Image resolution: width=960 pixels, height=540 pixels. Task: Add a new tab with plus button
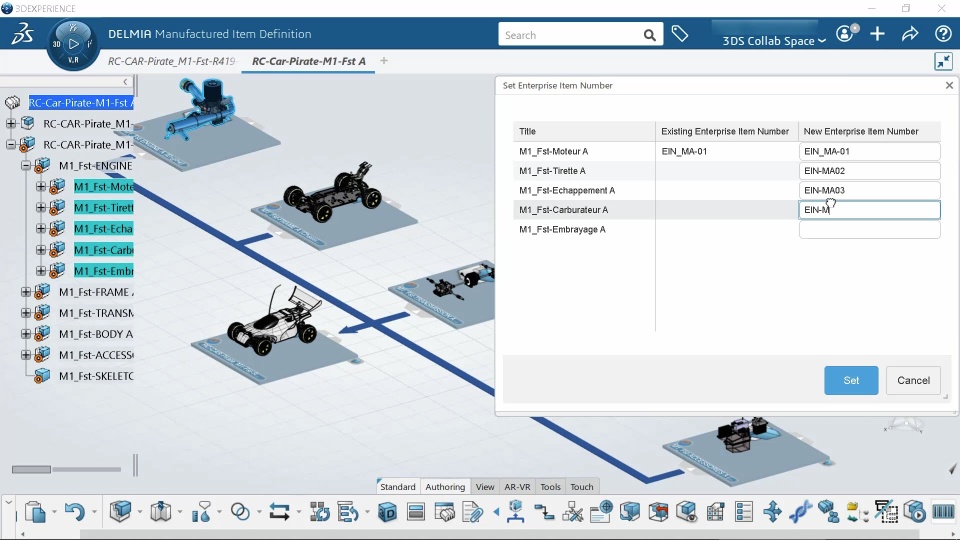pos(384,61)
